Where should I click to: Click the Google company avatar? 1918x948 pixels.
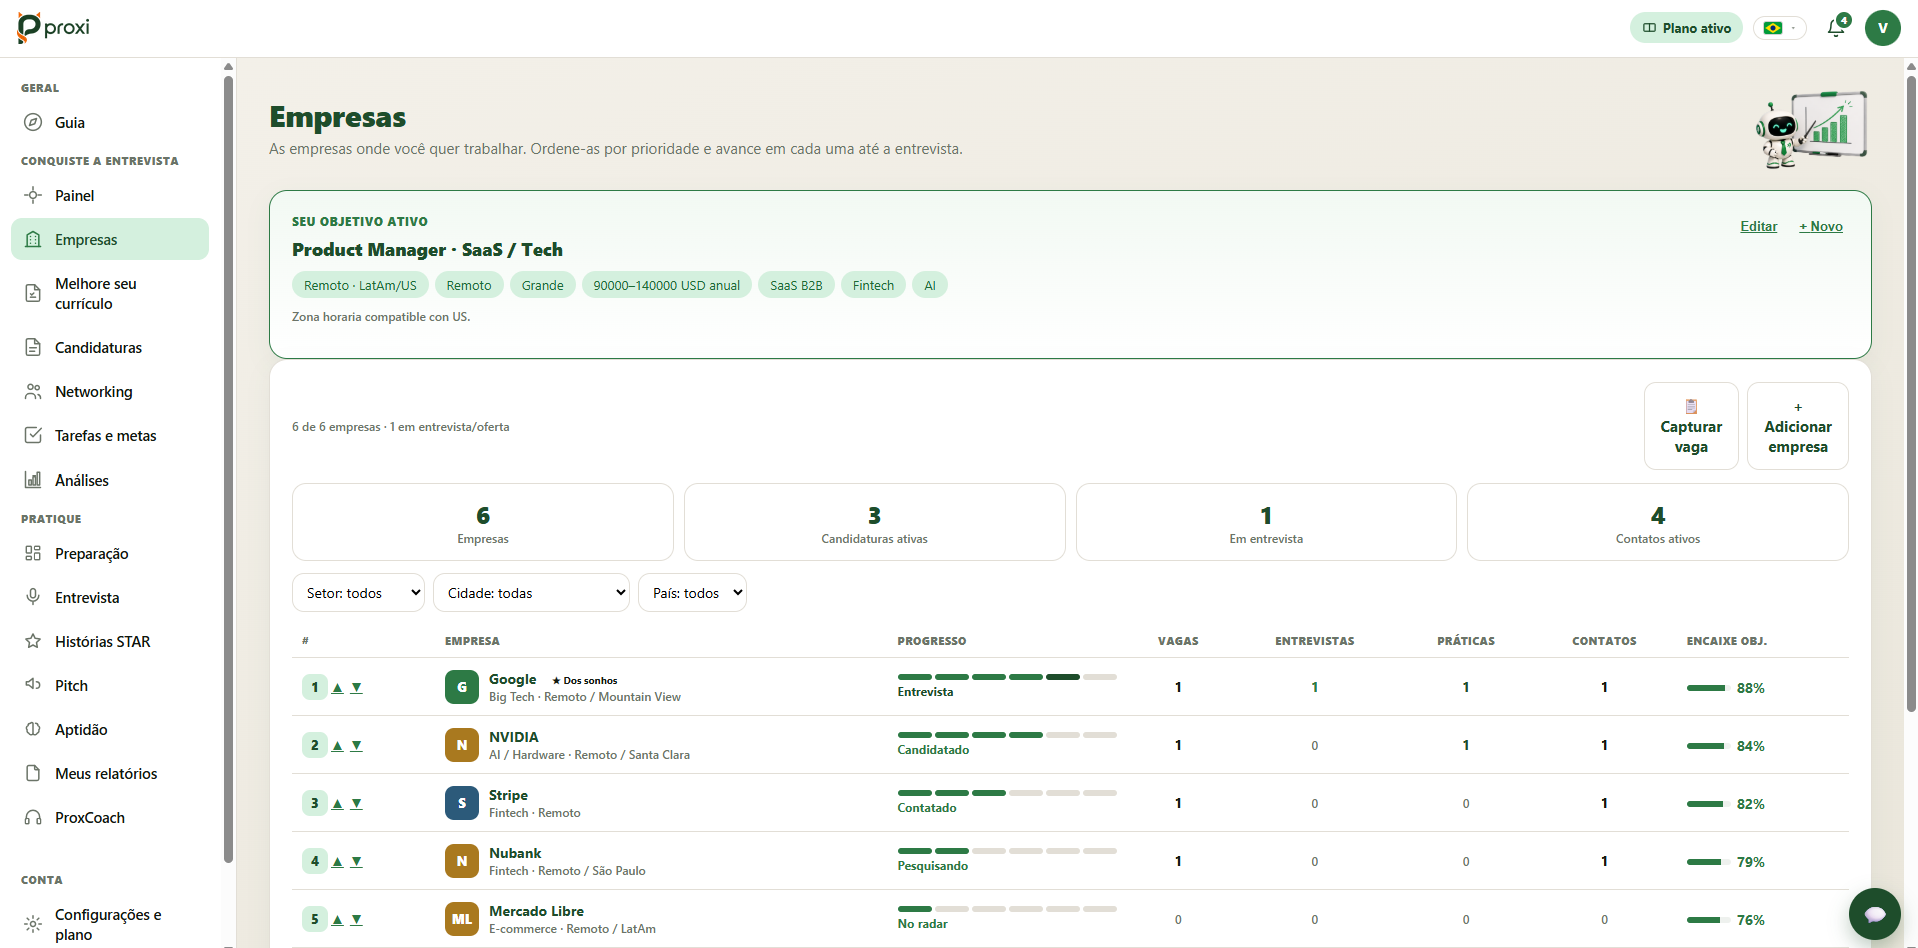click(462, 687)
